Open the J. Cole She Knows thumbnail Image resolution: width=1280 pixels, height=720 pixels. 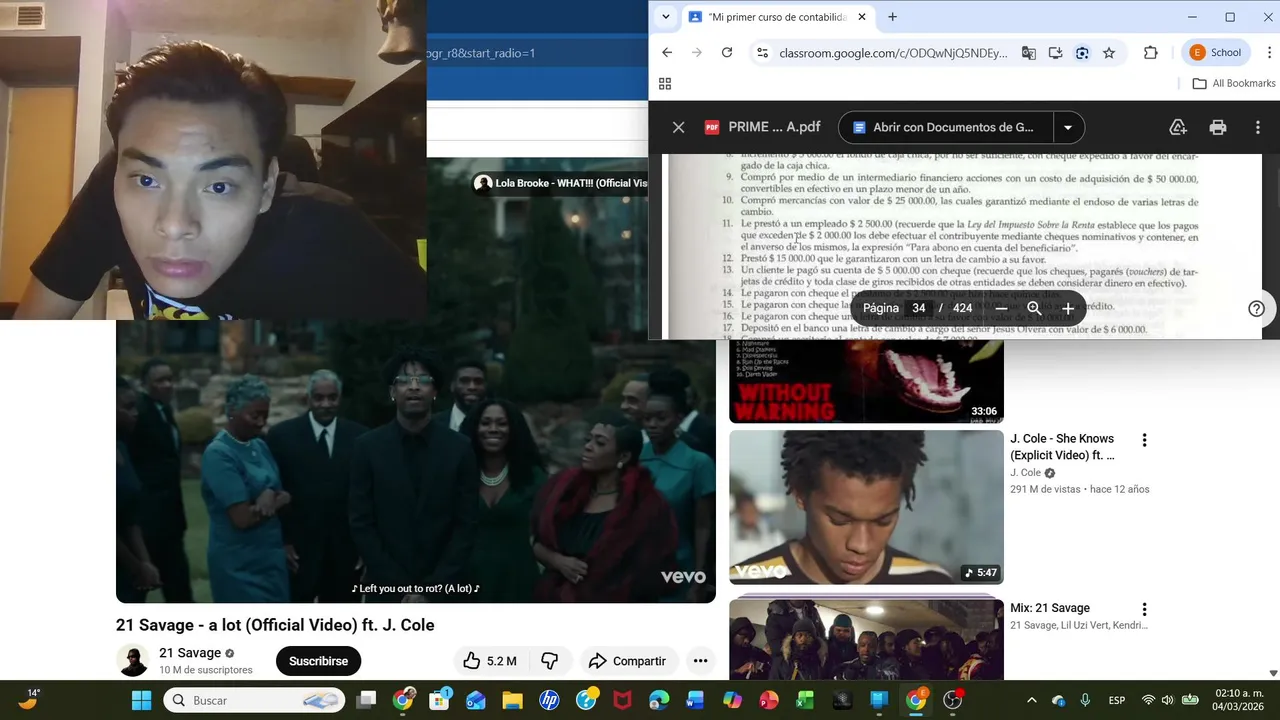coord(866,507)
